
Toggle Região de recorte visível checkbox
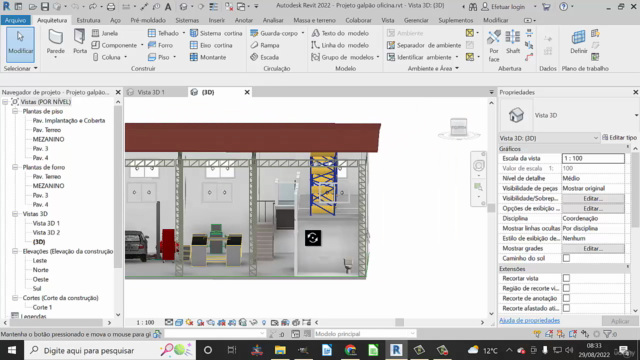(566, 288)
